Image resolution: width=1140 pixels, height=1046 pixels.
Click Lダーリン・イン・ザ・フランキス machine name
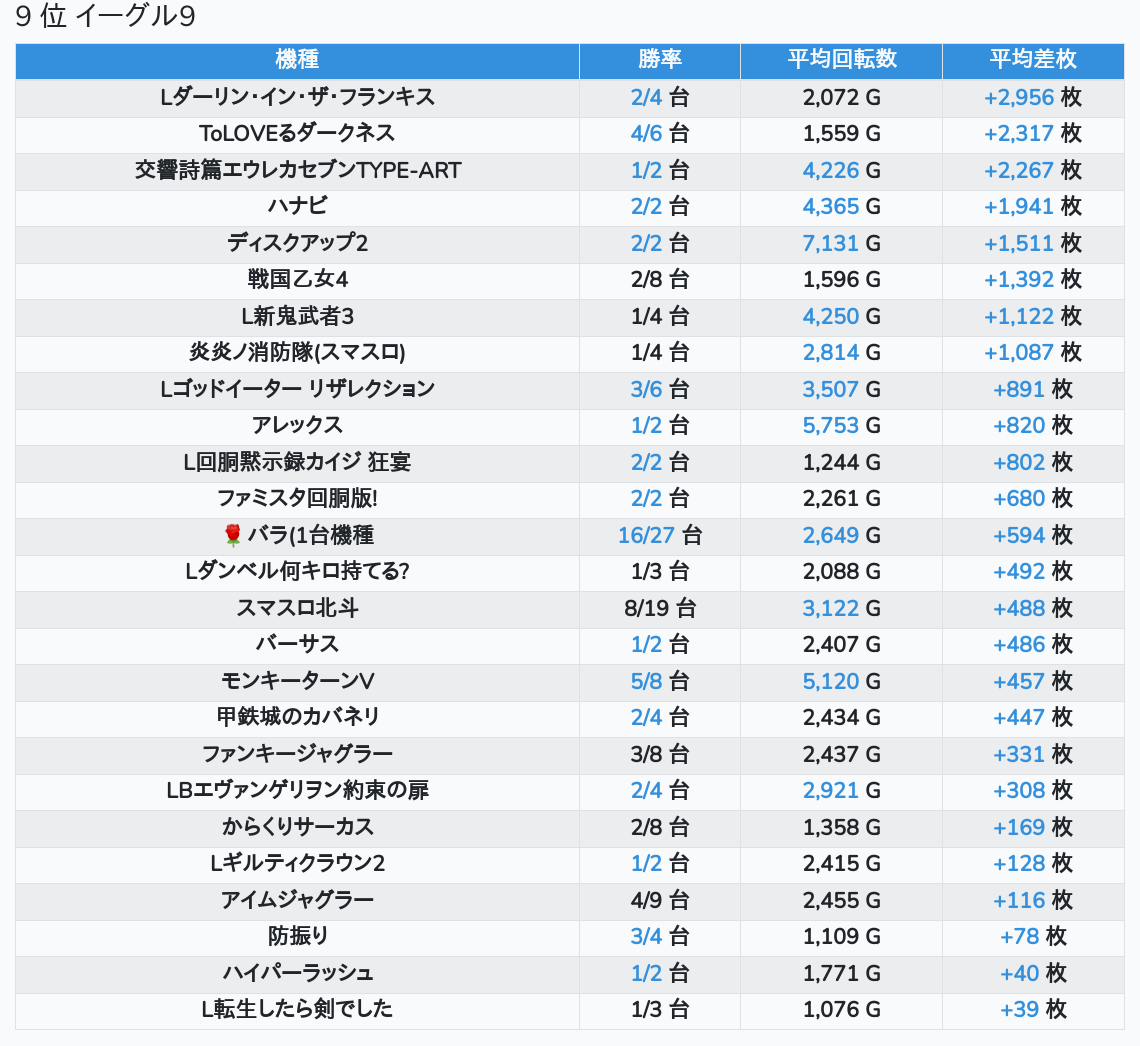[297, 97]
